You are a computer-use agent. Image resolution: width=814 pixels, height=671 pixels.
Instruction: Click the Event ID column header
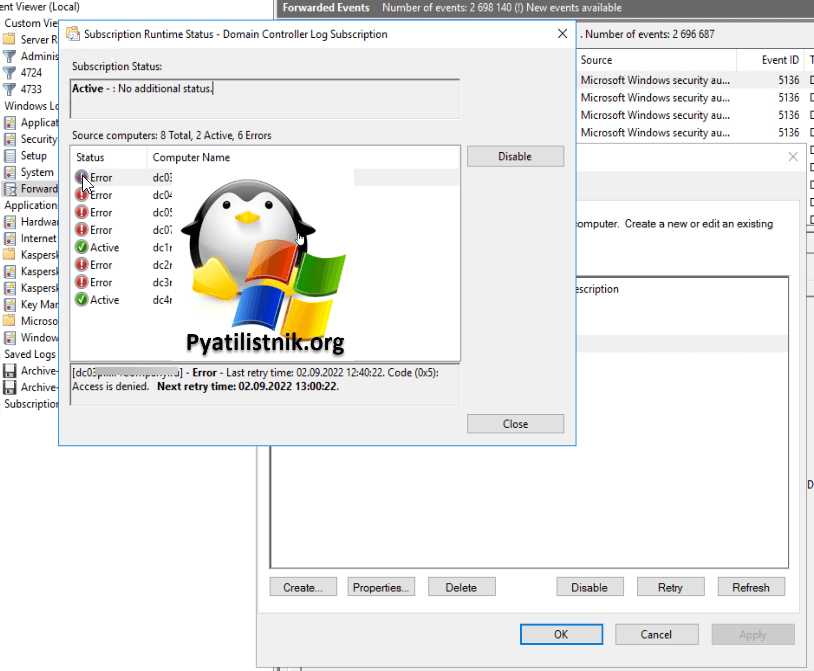point(780,60)
